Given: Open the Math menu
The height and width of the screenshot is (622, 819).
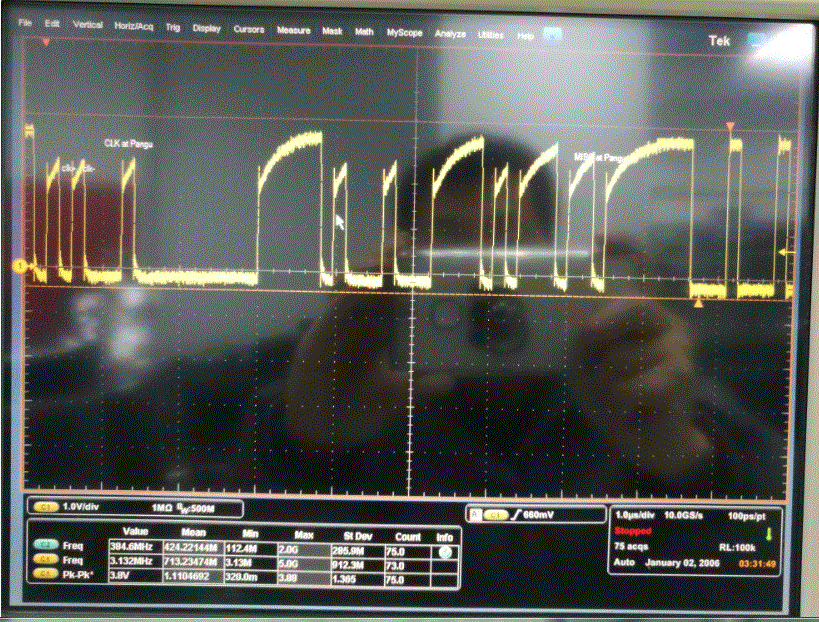Looking at the screenshot, I should point(364,32).
